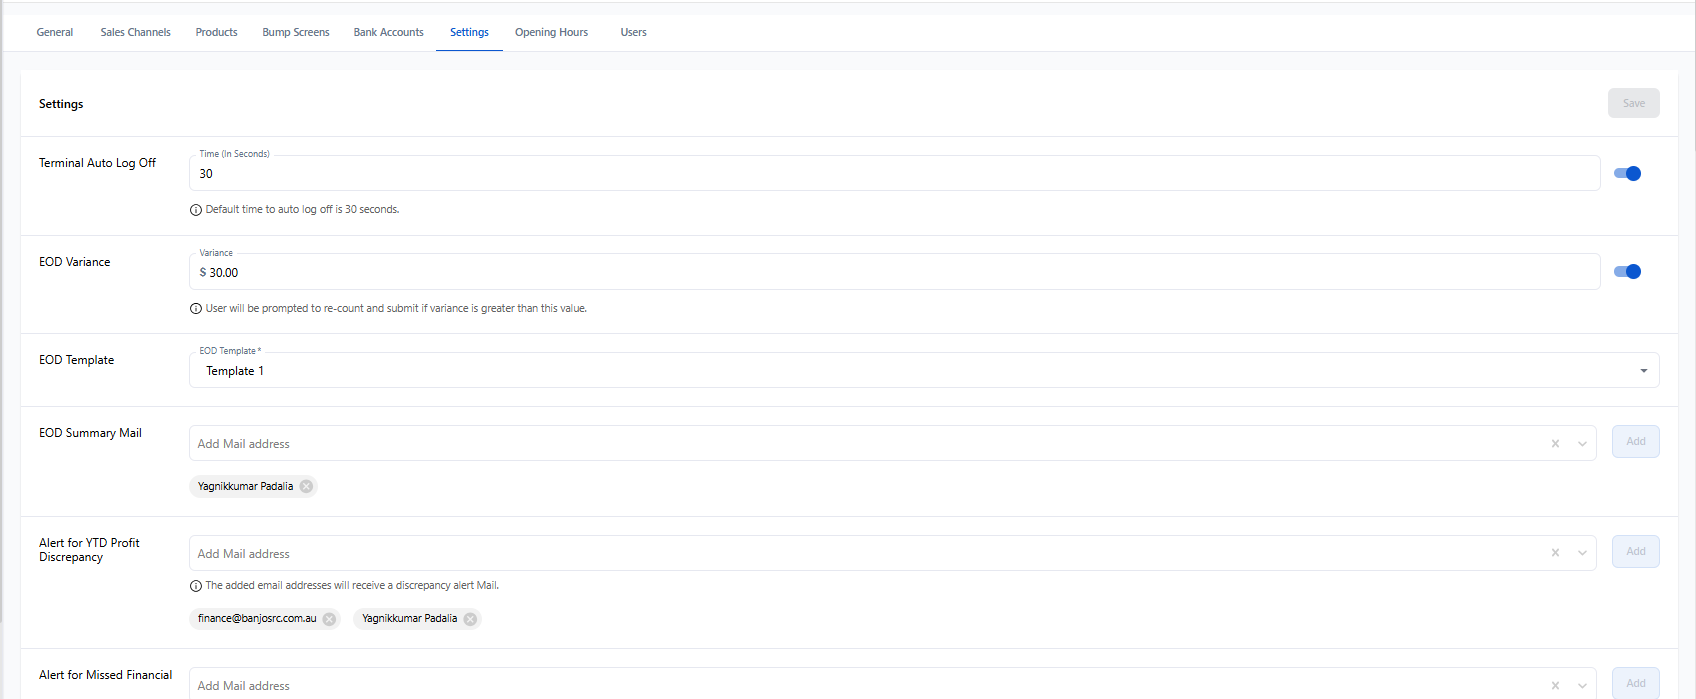Clear the YTD Profit Discrepancy mail field
This screenshot has width=1696, height=699.
coord(1555,553)
